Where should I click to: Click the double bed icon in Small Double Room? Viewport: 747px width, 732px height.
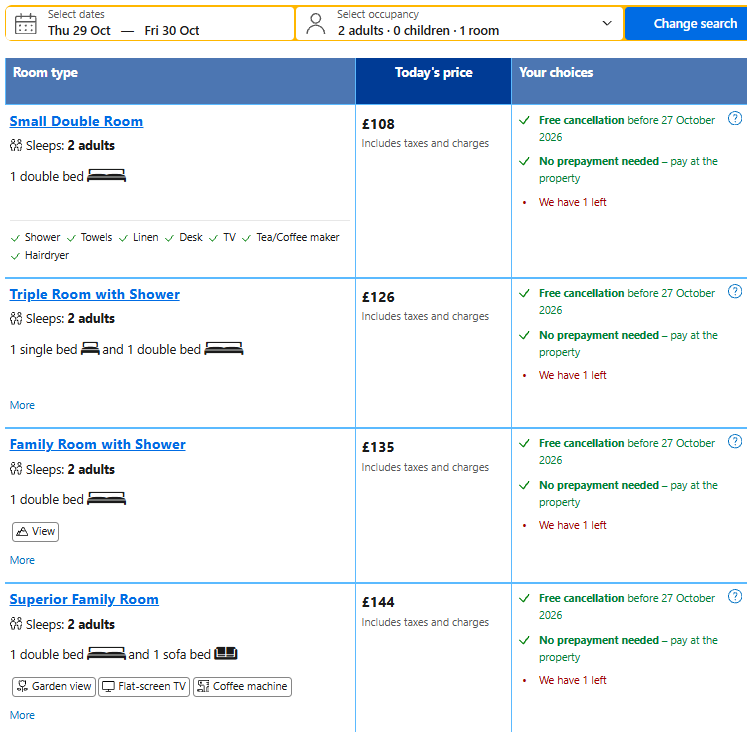(106, 176)
